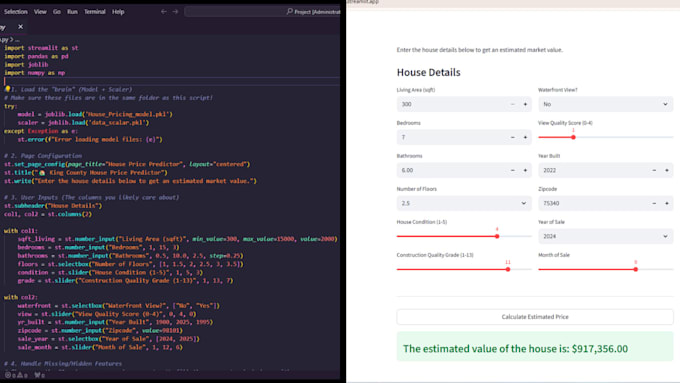680x383 pixels.
Task: Click the View Quality Score slider handle
Action: pyautogui.click(x=573, y=137)
